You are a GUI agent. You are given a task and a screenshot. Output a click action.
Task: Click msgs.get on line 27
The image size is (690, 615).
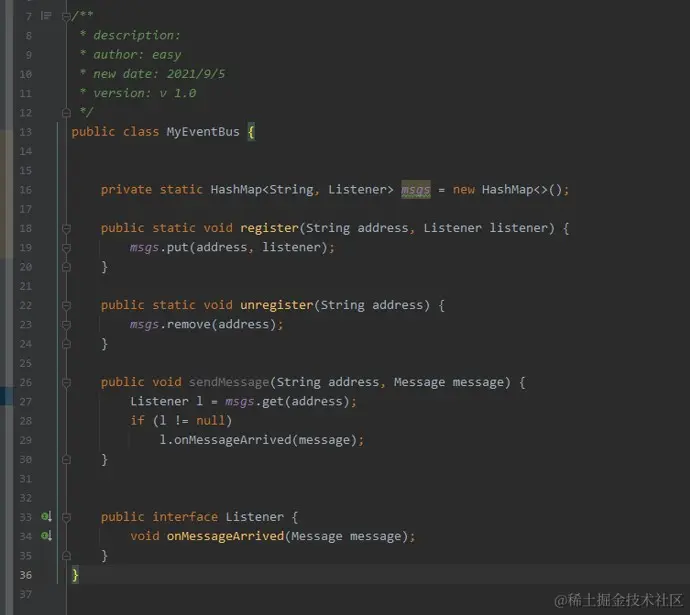click(254, 401)
